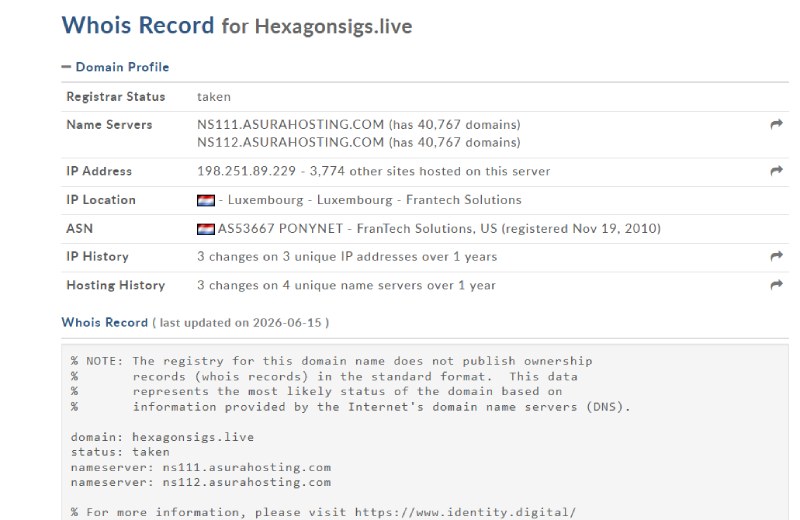Open the IP History row arrow icon

[776, 256]
